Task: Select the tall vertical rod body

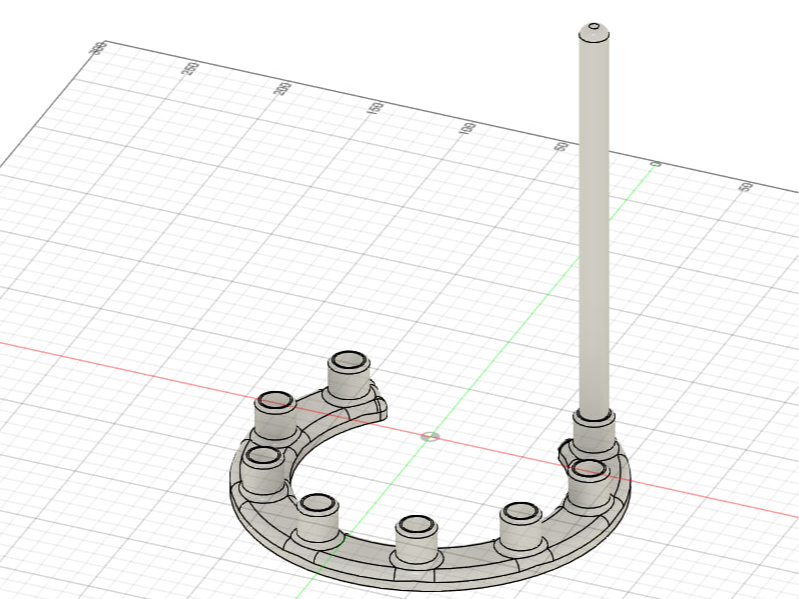Action: (x=594, y=222)
